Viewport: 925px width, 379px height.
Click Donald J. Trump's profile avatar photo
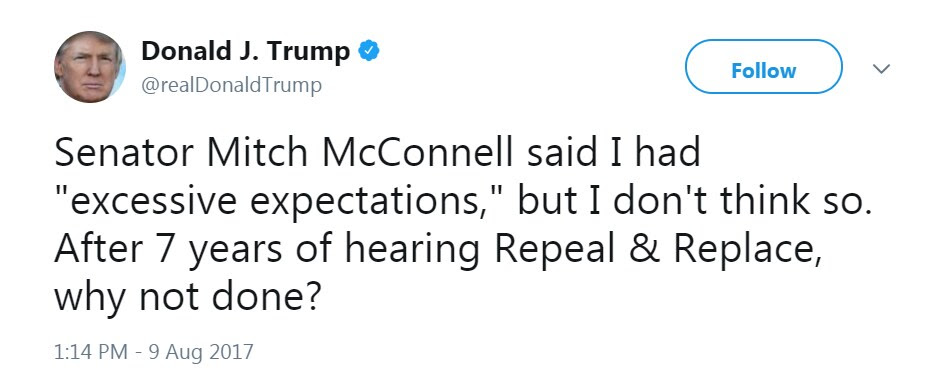coord(90,67)
